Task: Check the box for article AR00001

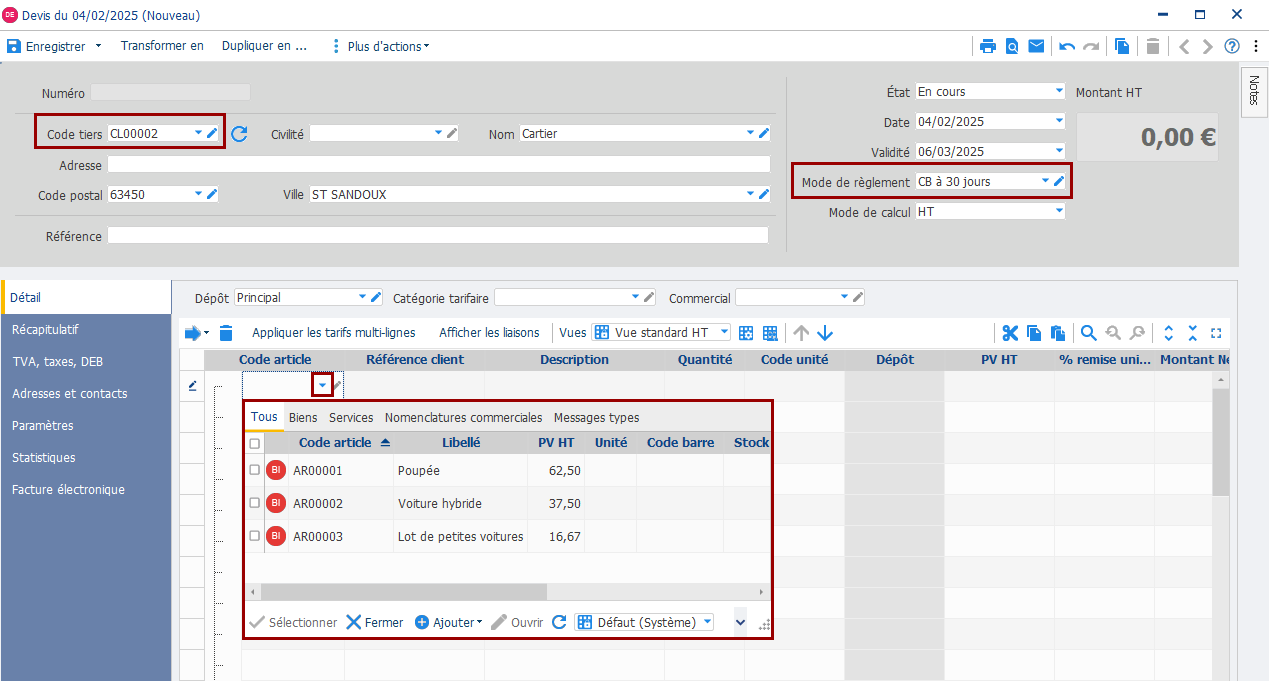Action: tap(255, 470)
